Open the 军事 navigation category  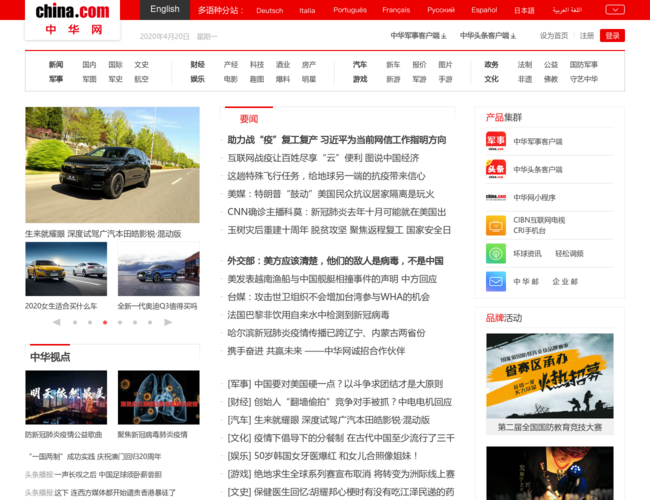[x=56, y=79]
